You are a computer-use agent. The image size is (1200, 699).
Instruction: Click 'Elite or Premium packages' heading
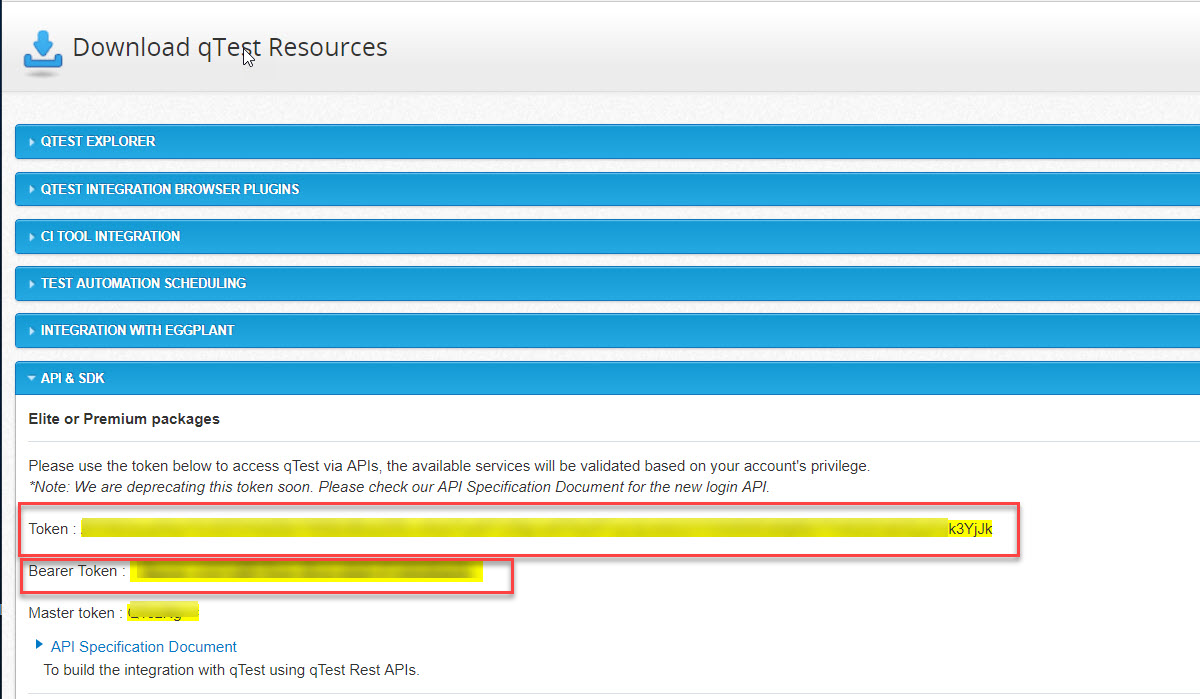click(124, 419)
